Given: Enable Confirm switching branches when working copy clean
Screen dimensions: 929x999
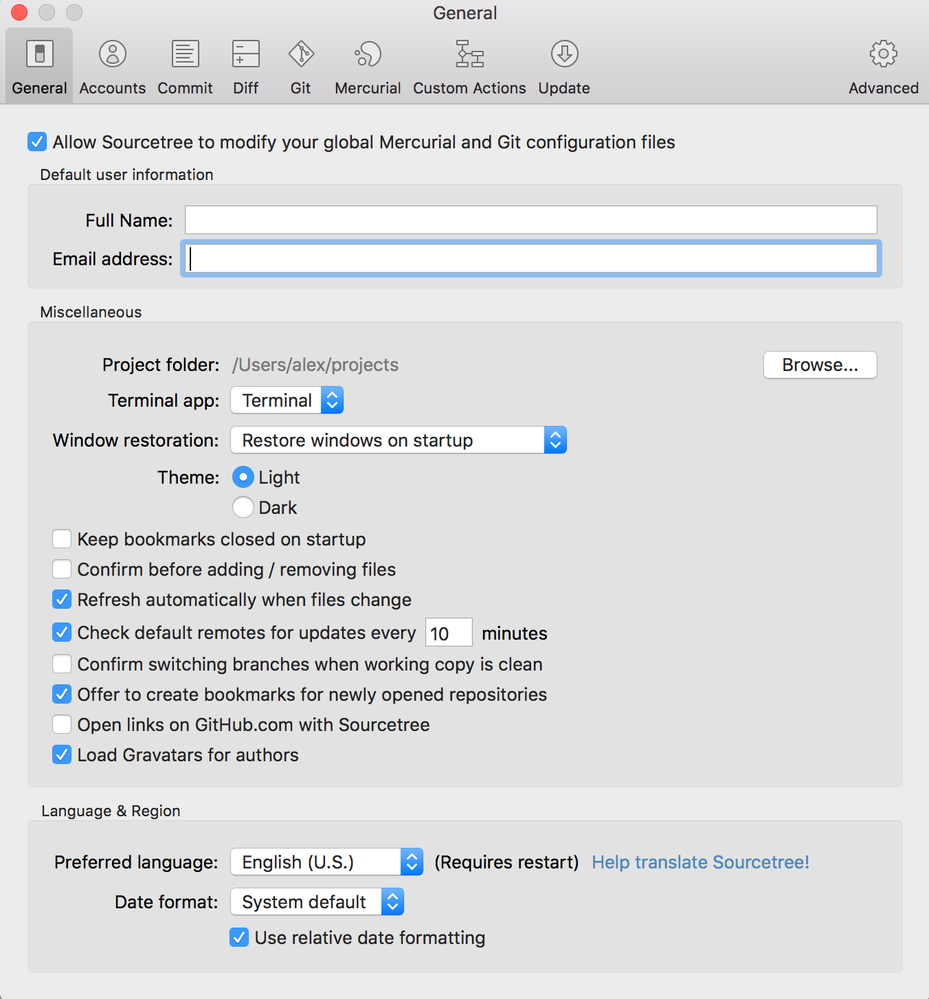Looking at the screenshot, I should tap(62, 664).
